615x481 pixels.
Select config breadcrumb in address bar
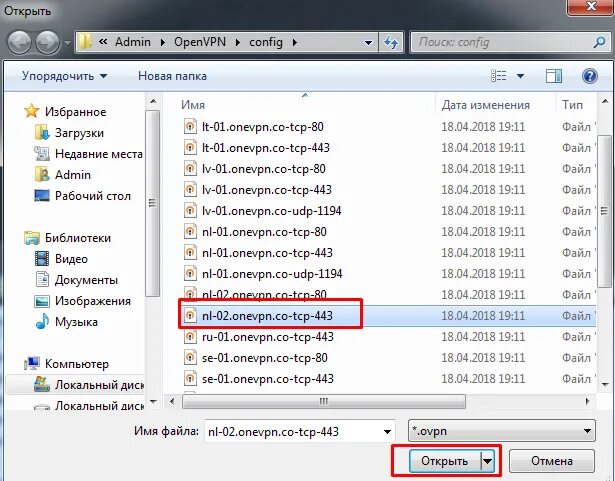[x=266, y=42]
